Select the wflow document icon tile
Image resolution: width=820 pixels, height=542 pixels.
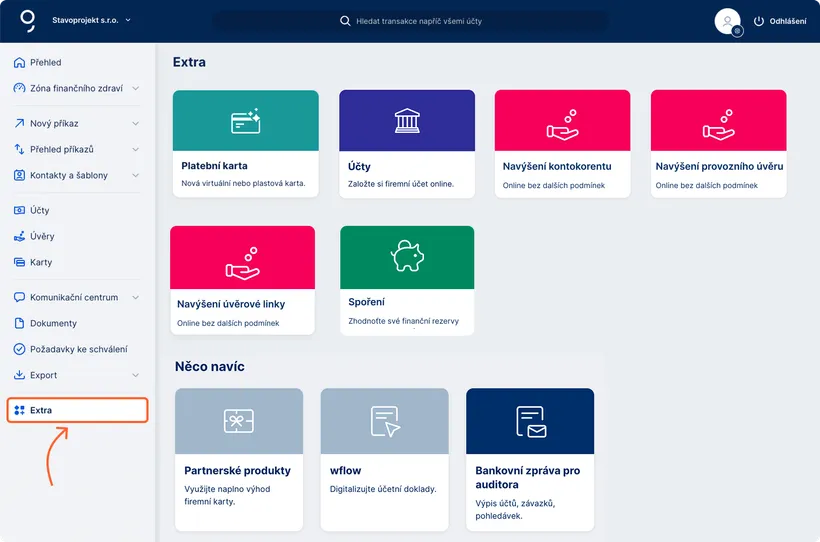(385, 421)
